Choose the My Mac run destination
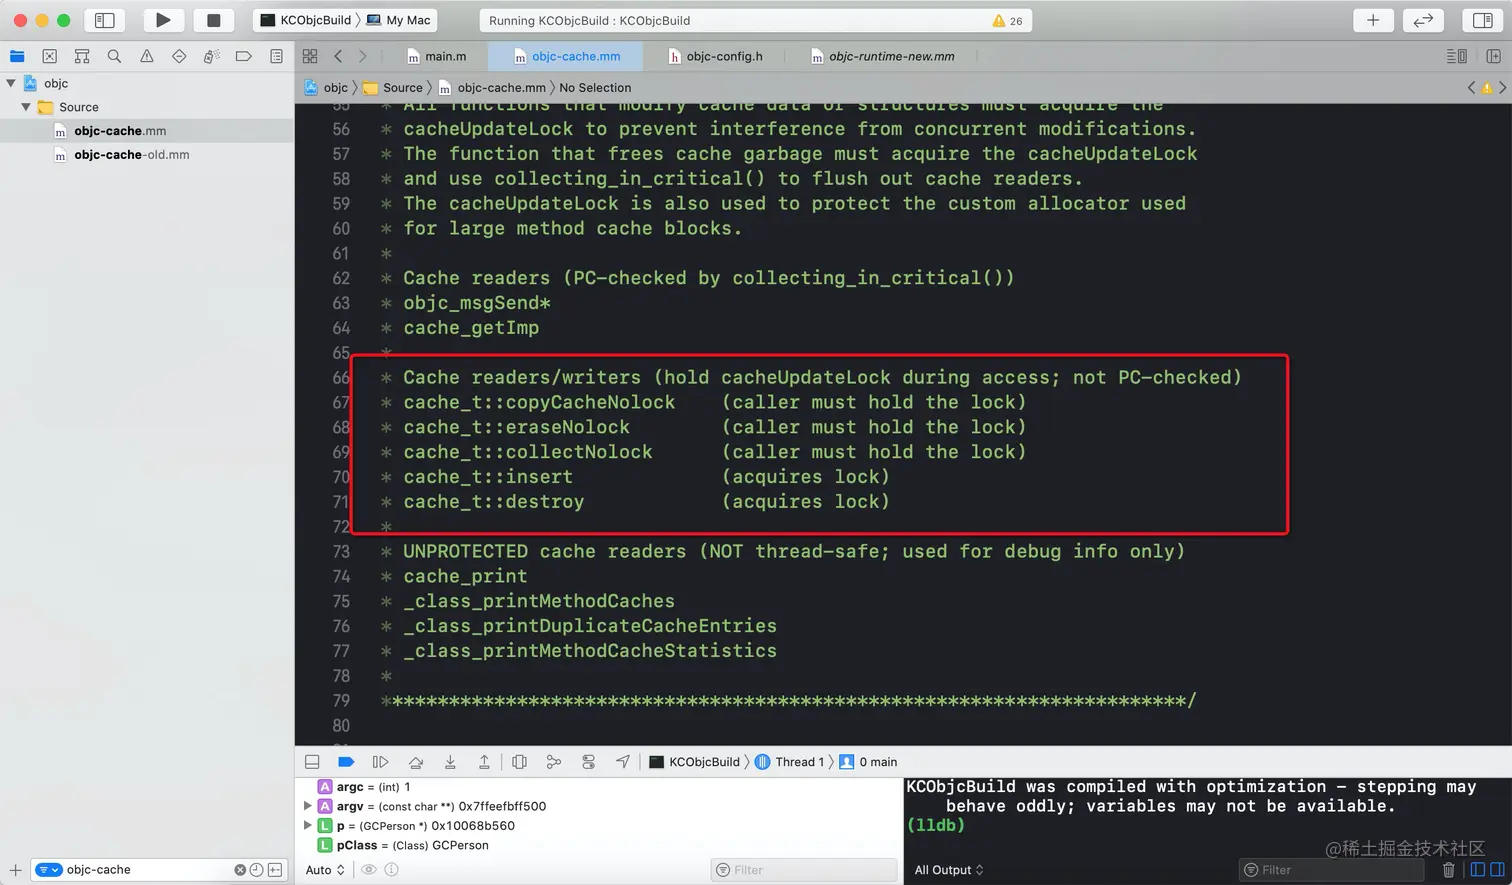The height and width of the screenshot is (885, 1512). click(x=399, y=20)
